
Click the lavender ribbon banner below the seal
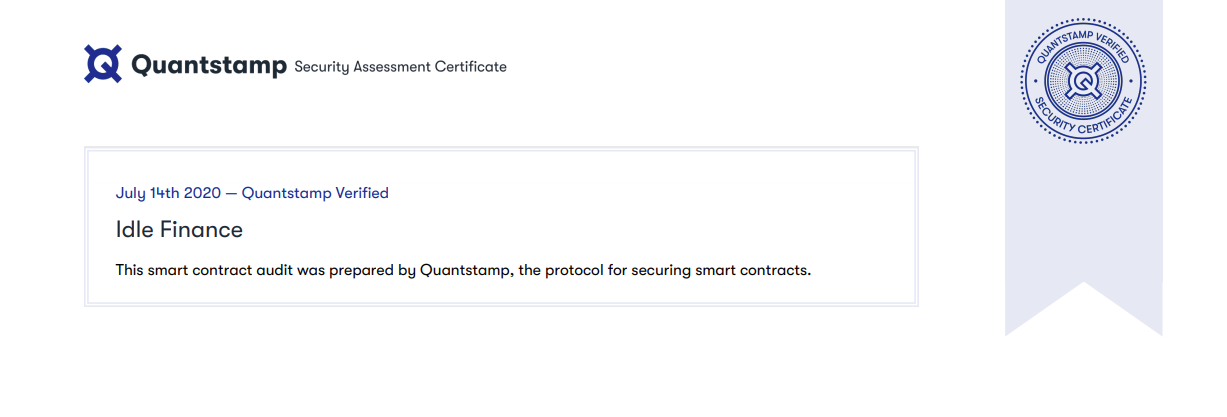(1083, 230)
